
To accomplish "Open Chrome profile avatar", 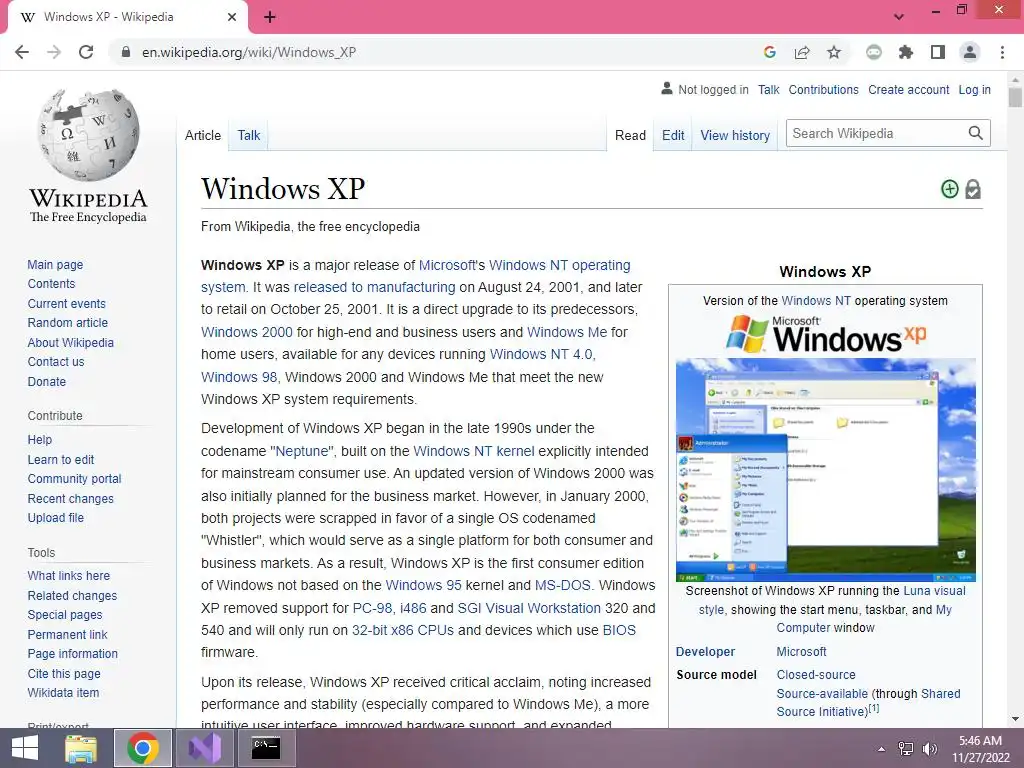I will tap(970, 52).
